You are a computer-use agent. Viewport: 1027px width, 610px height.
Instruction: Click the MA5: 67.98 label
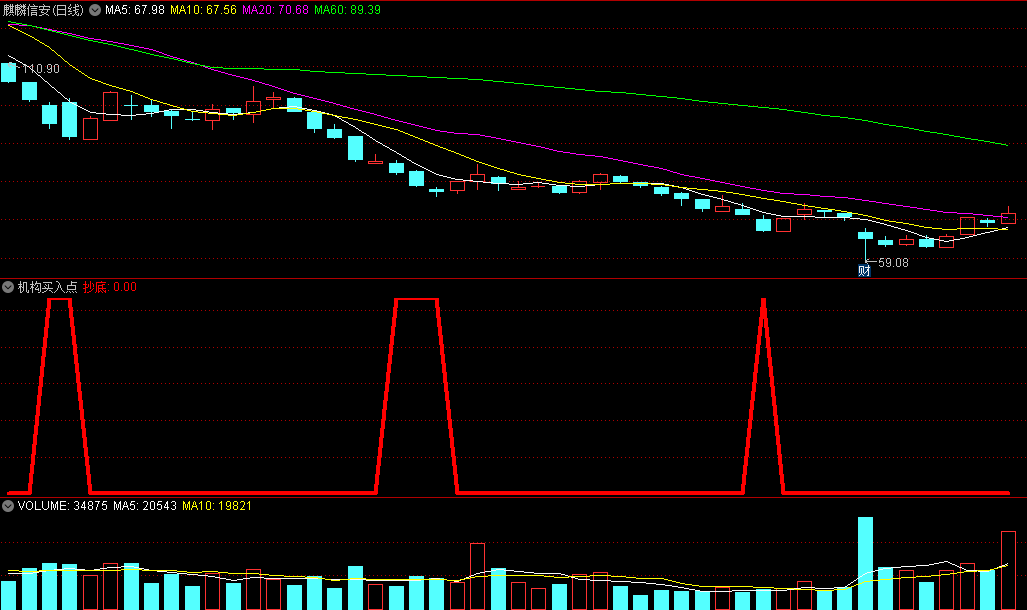pos(134,10)
